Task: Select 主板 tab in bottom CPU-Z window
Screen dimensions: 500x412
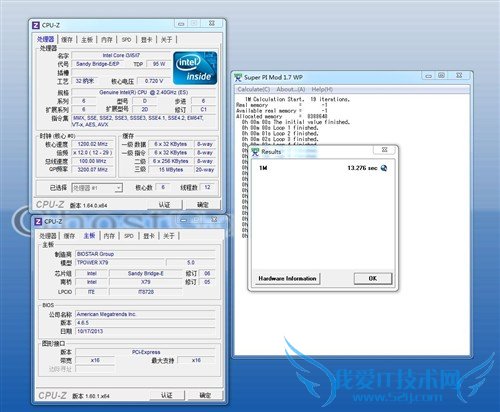Action: pos(89,236)
